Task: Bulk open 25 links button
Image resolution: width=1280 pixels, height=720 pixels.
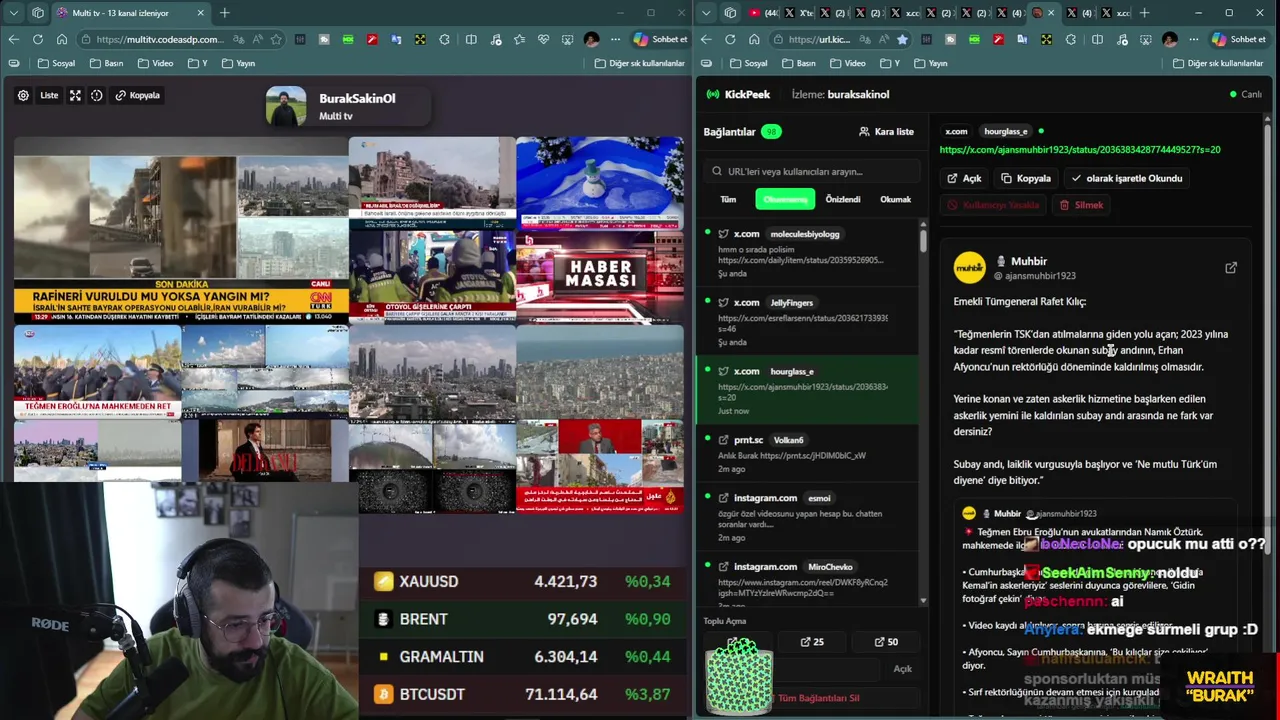Action: click(812, 642)
